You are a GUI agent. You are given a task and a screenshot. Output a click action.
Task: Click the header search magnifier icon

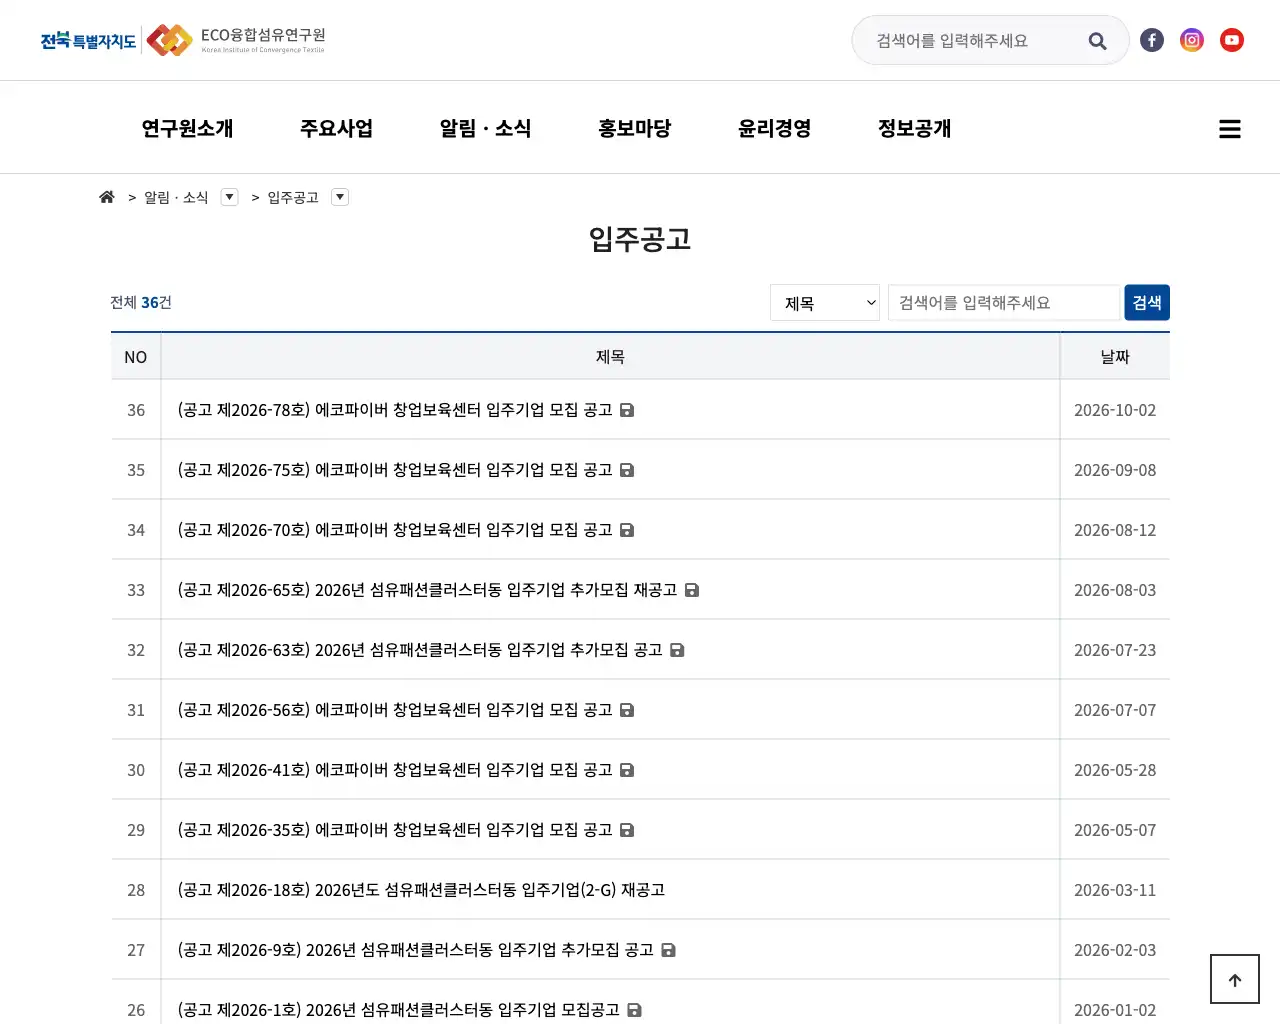(1097, 41)
